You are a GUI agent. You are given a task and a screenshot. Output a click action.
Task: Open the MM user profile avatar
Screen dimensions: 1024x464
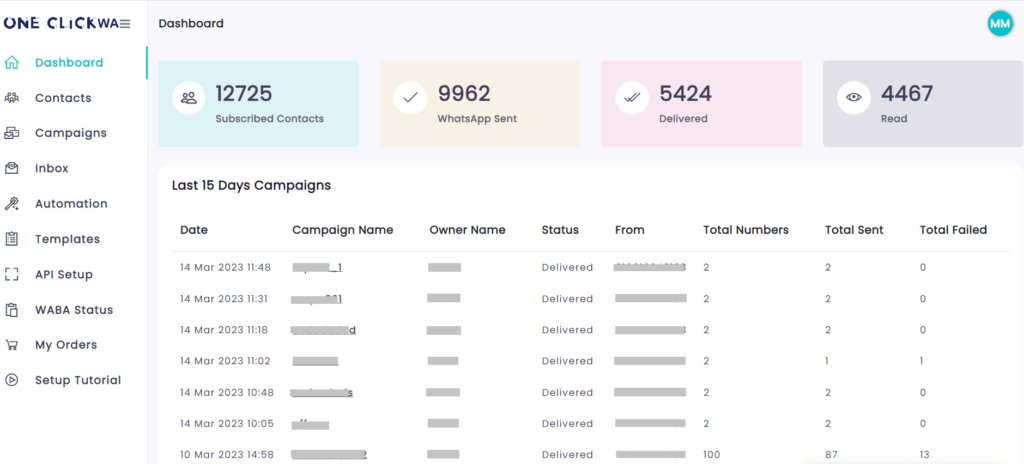pos(999,23)
